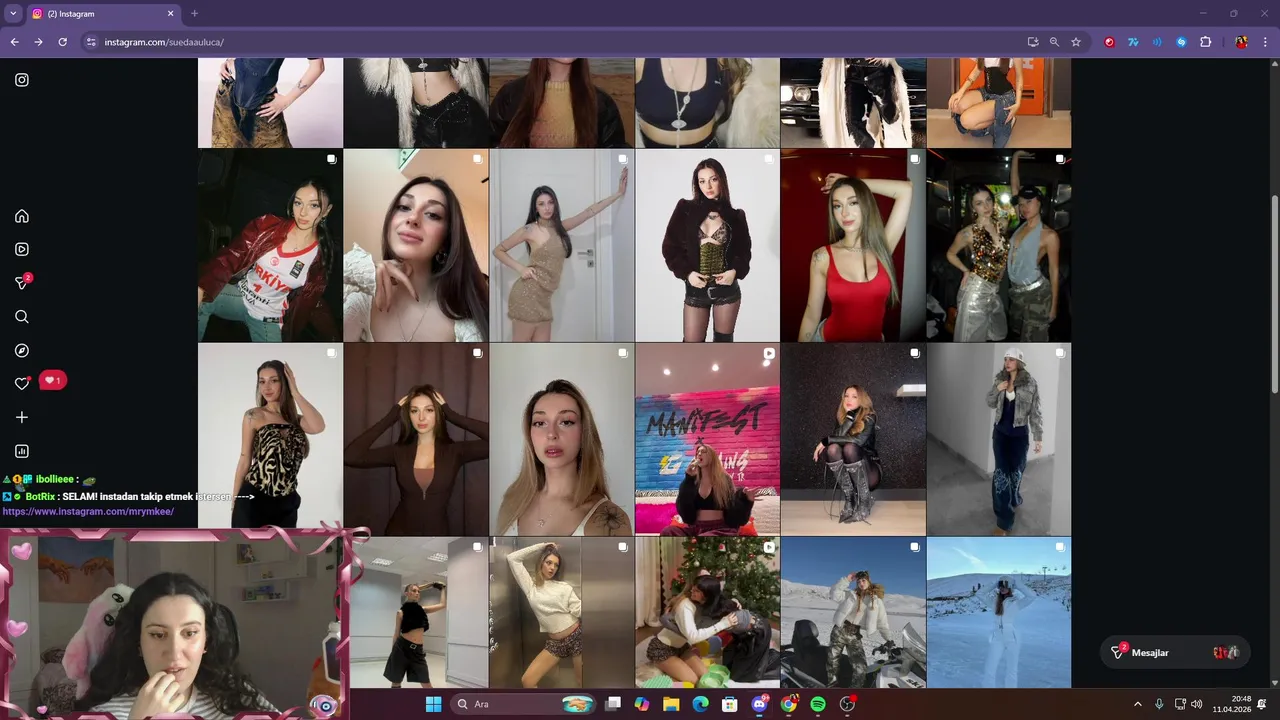
Task: Install the app via address bar icon
Action: tap(1033, 42)
